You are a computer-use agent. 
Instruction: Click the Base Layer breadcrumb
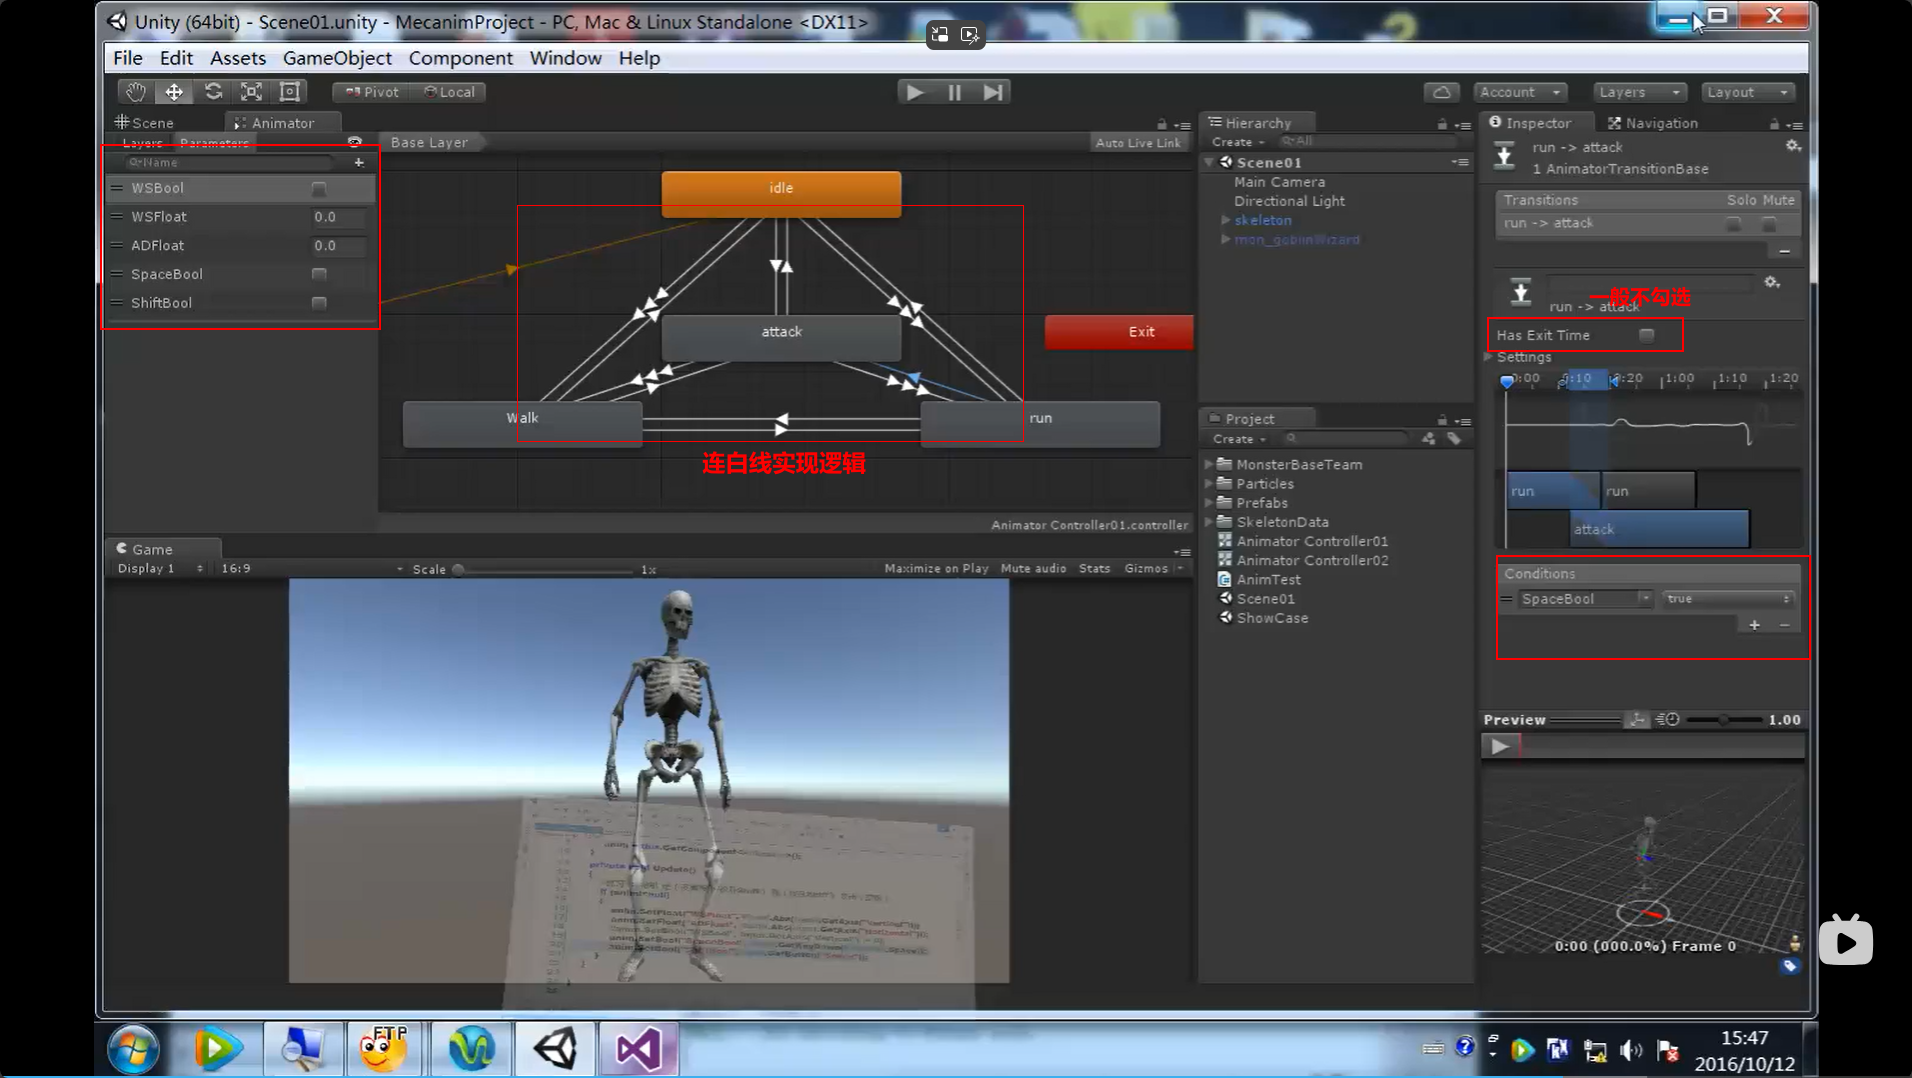point(431,143)
